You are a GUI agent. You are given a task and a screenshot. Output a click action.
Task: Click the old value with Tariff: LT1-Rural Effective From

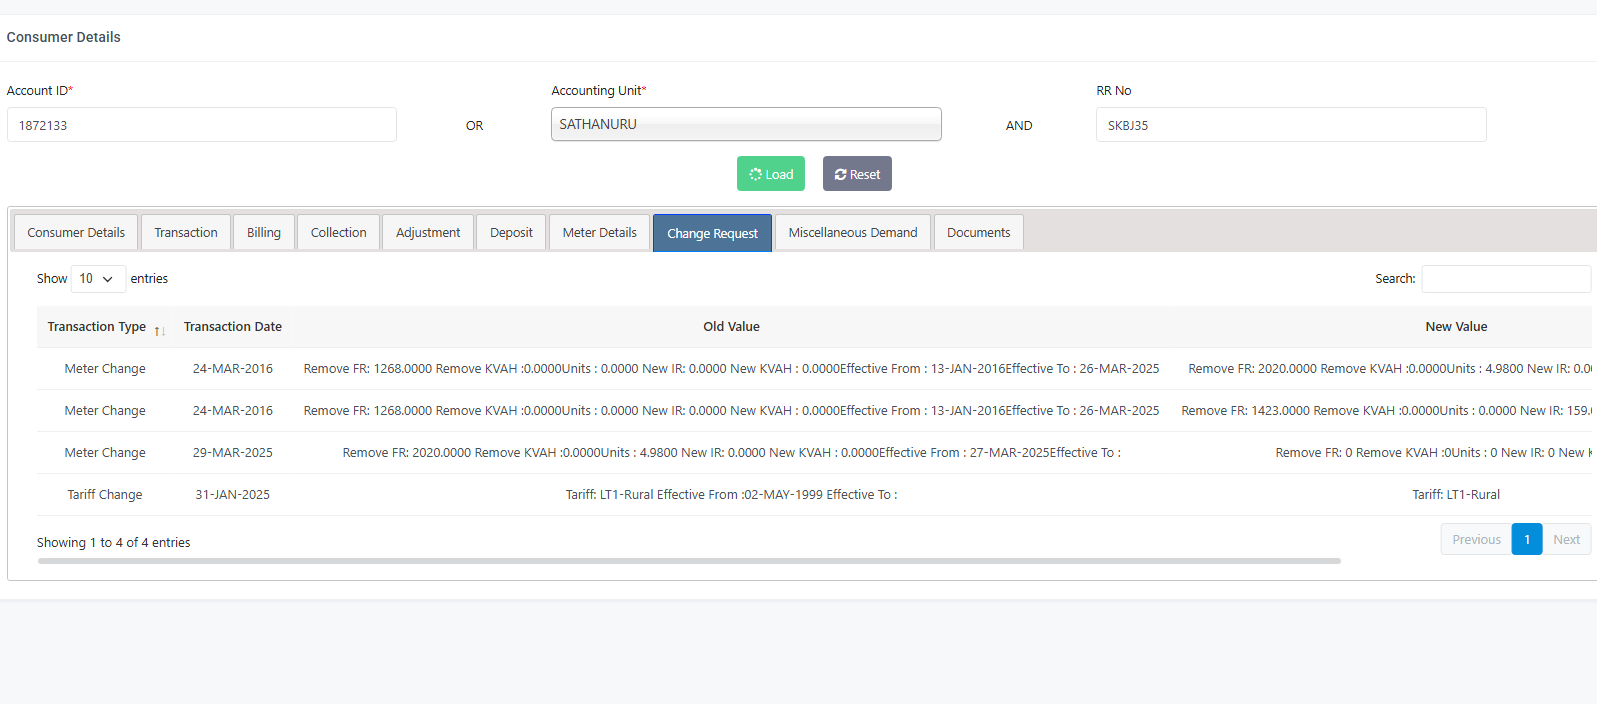click(x=731, y=495)
